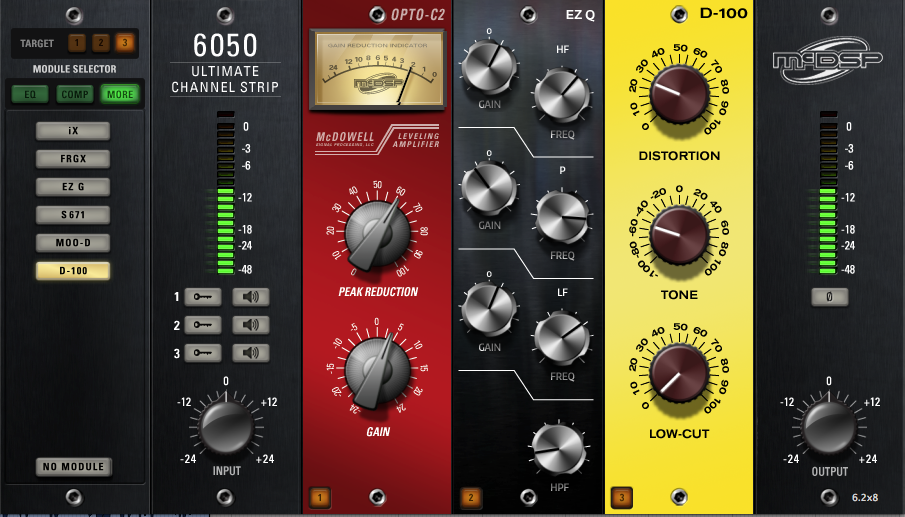Screen dimensions: 905x517
Task: Click the EZ Q P band FREQ knob
Action: pyautogui.click(x=562, y=217)
